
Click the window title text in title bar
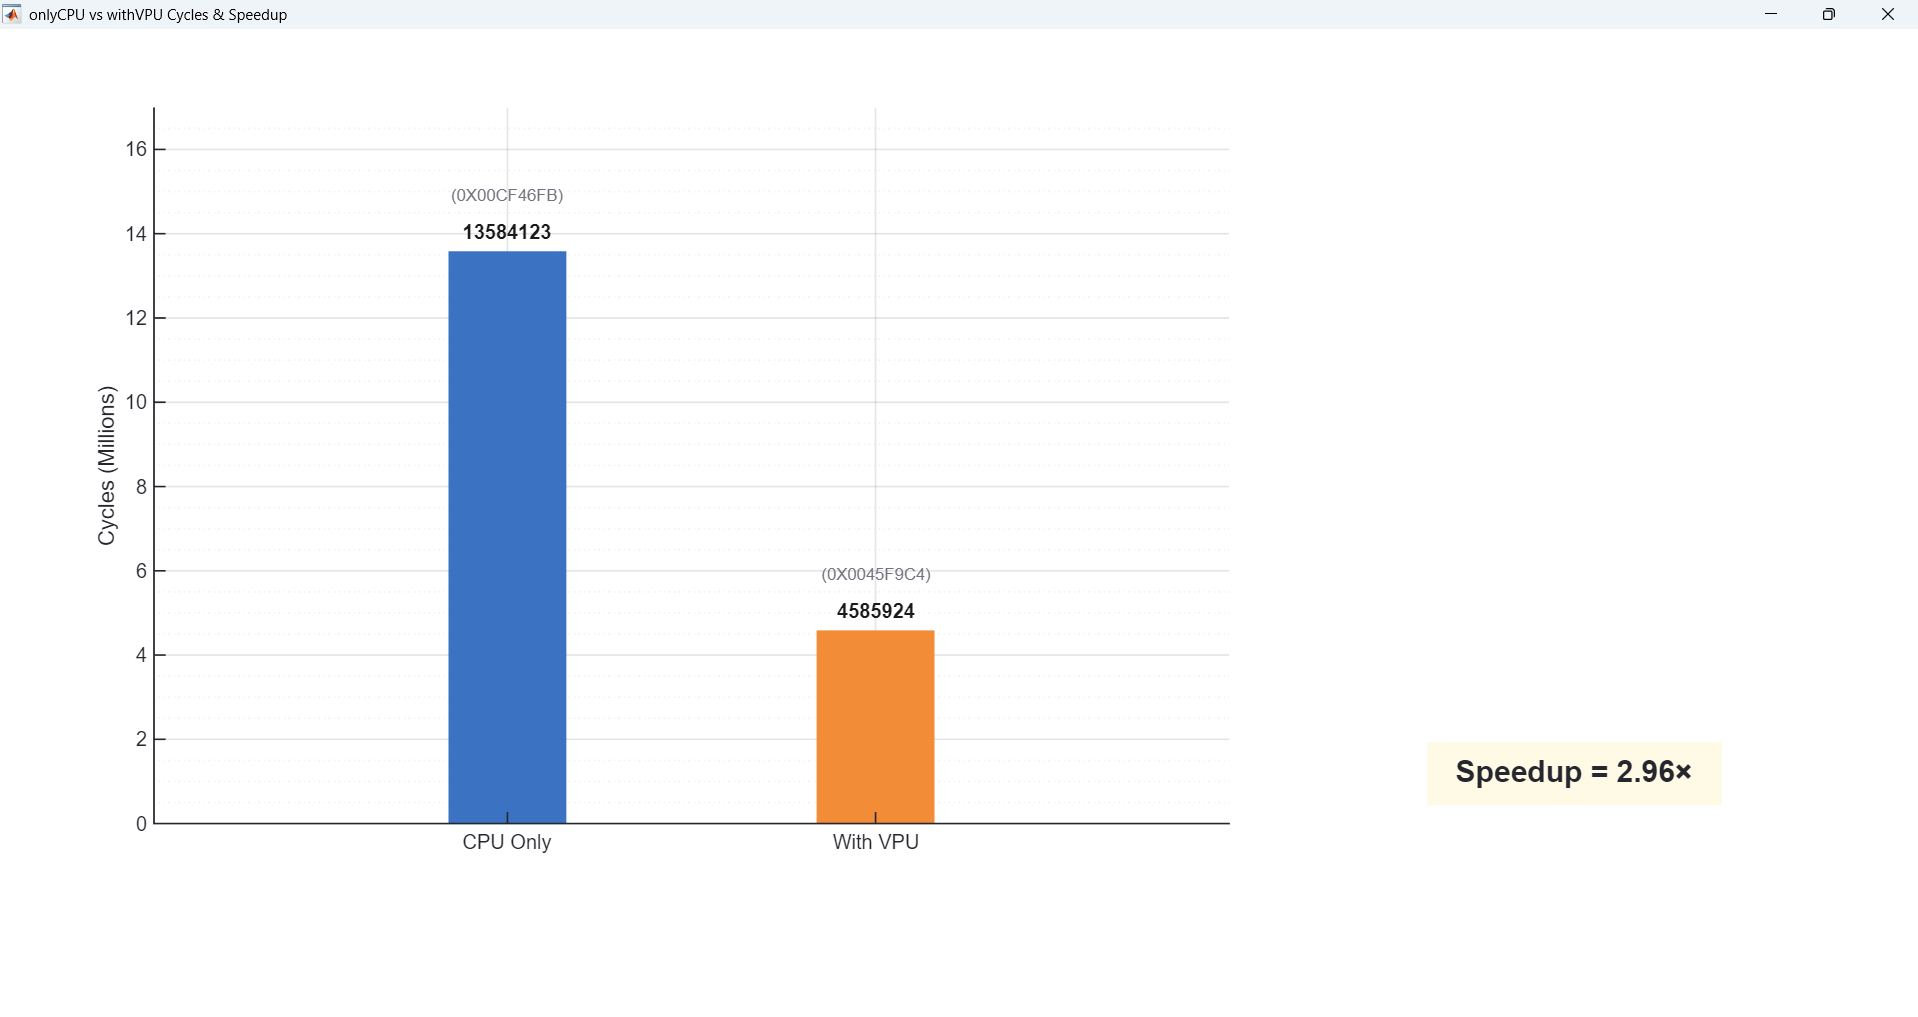(x=158, y=15)
